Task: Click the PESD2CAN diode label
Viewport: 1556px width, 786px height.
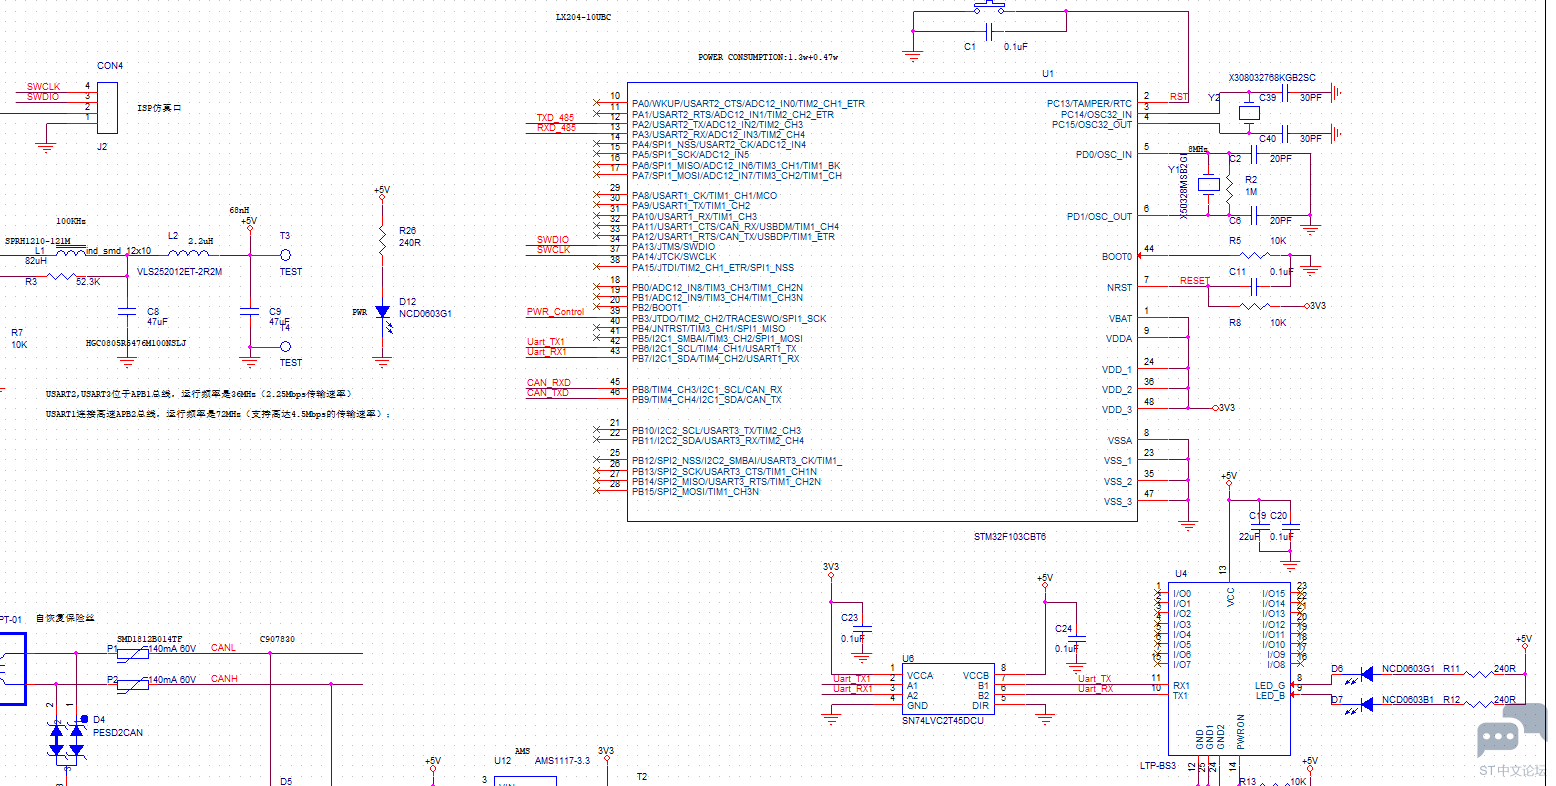Action: coord(118,732)
